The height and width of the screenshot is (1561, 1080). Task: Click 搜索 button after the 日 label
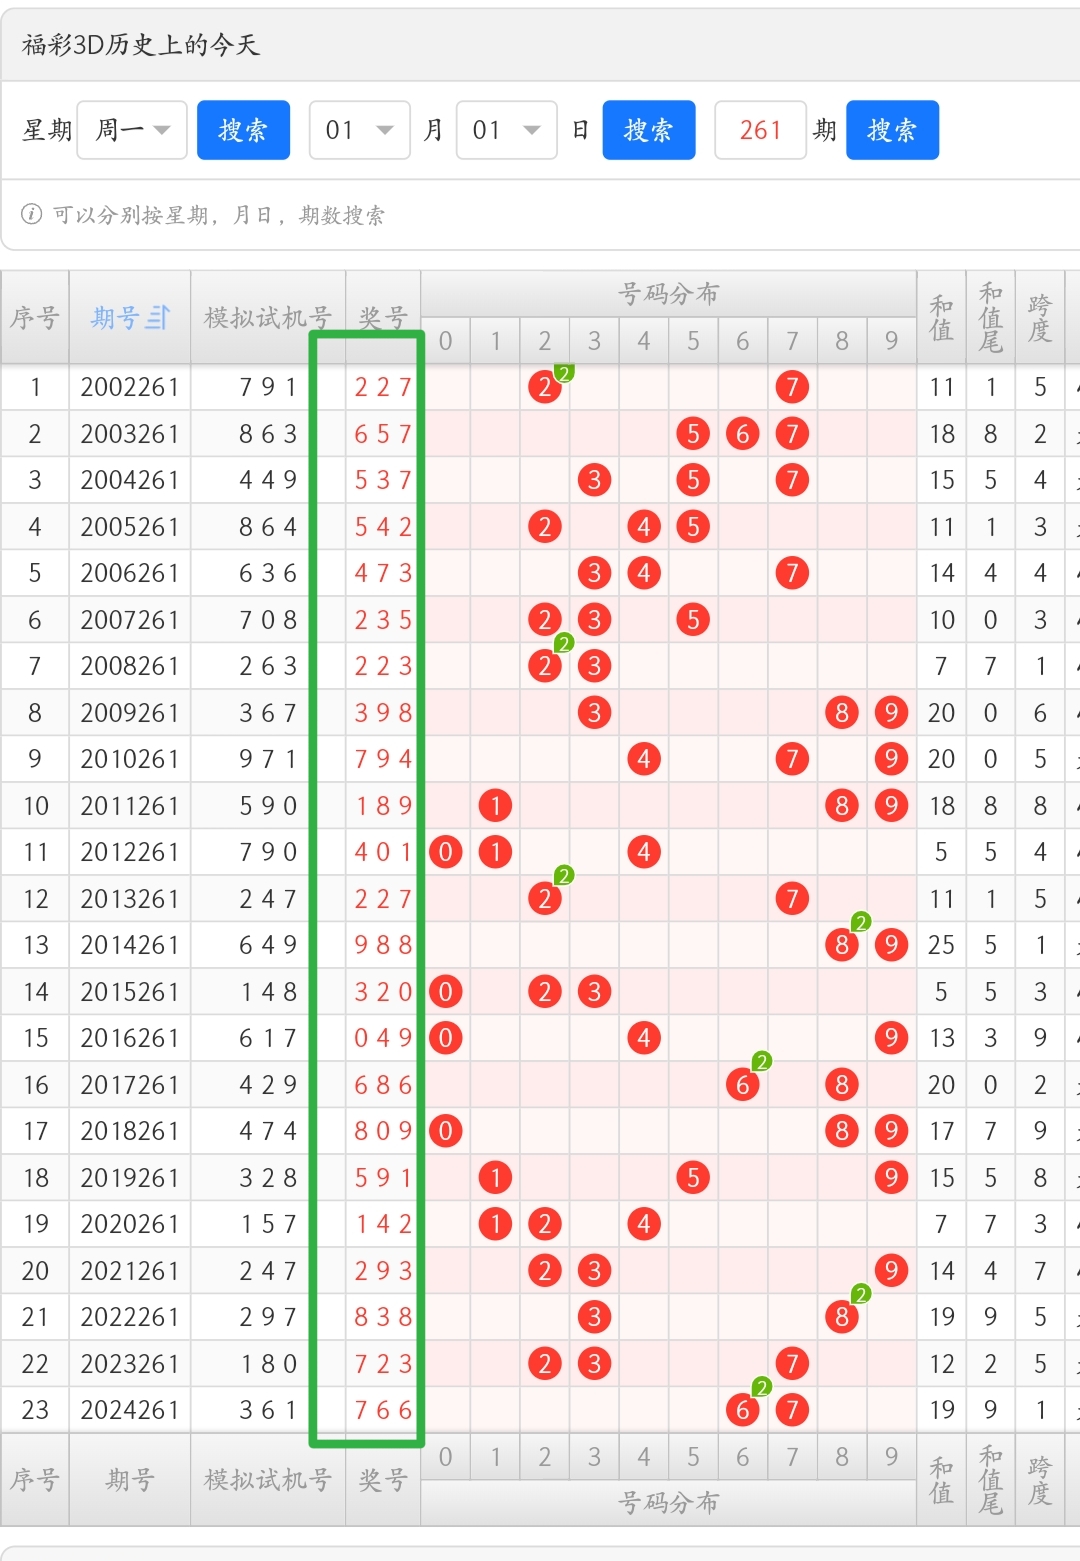pyautogui.click(x=649, y=130)
